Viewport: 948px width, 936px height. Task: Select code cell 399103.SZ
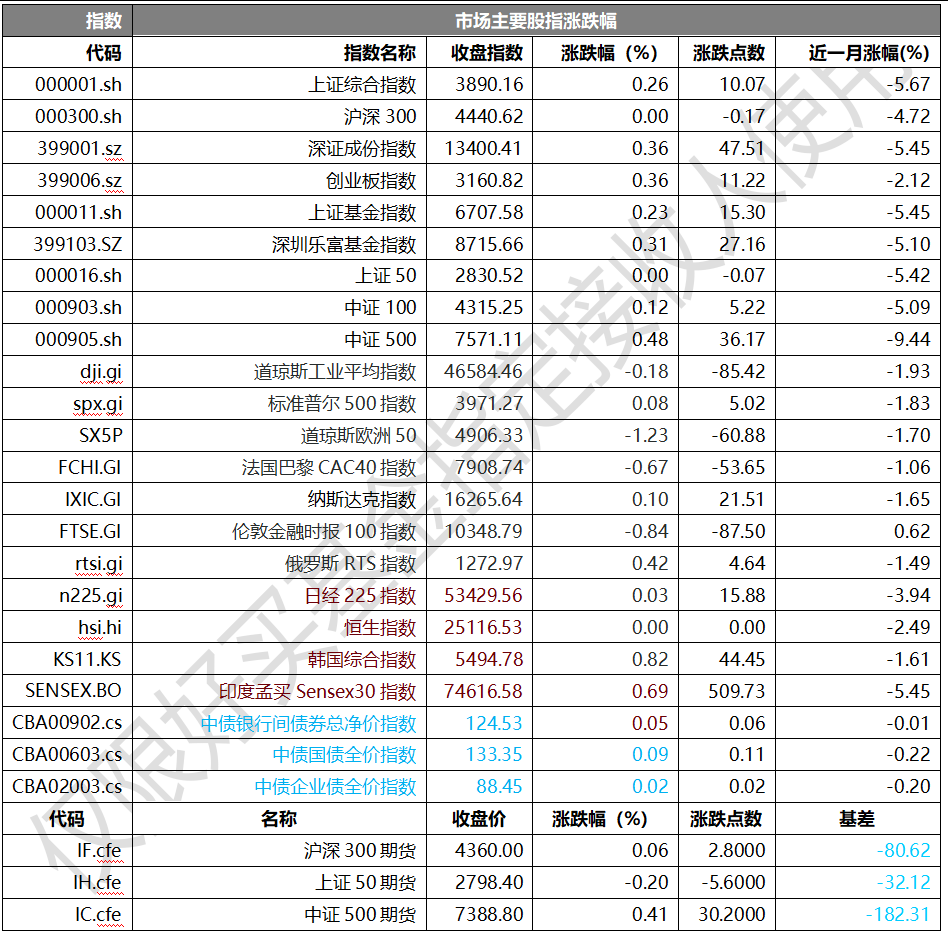click(78, 244)
